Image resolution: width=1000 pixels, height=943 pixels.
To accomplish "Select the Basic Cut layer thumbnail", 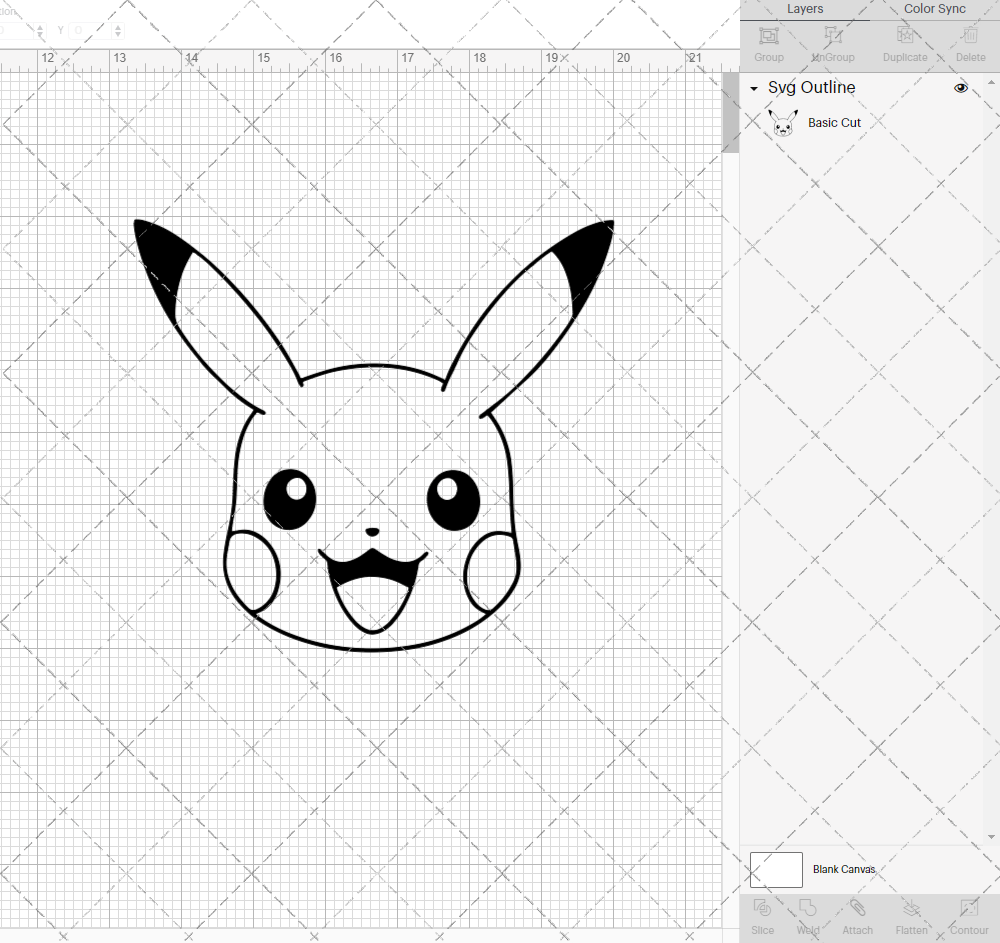I will coord(783,122).
